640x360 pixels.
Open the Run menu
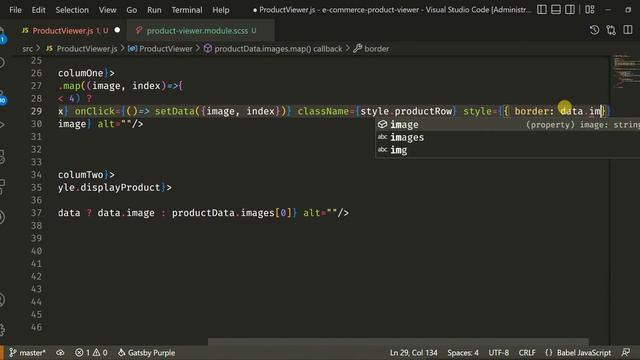coord(154,10)
